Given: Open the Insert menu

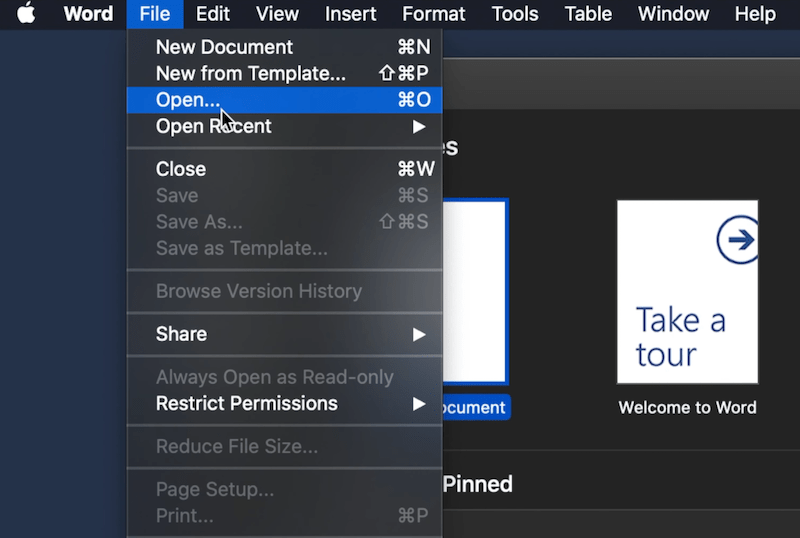Looking at the screenshot, I should 350,14.
